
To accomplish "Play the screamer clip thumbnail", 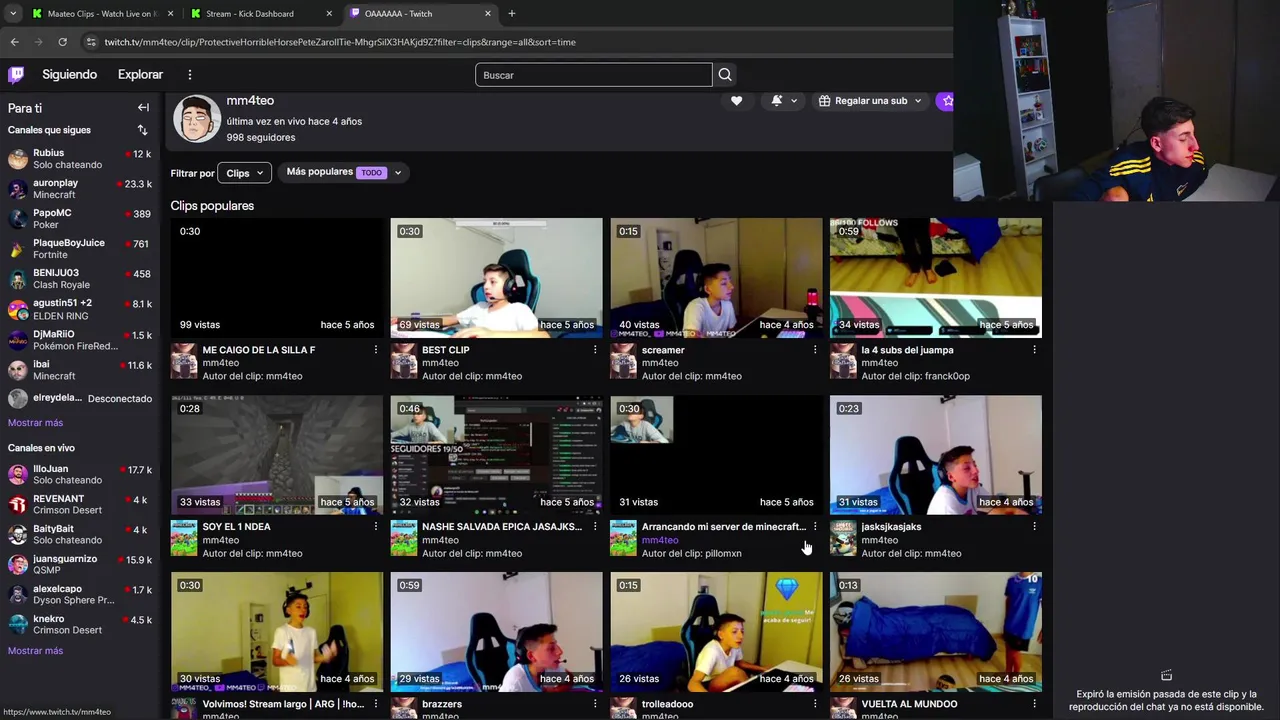I will tap(716, 277).
